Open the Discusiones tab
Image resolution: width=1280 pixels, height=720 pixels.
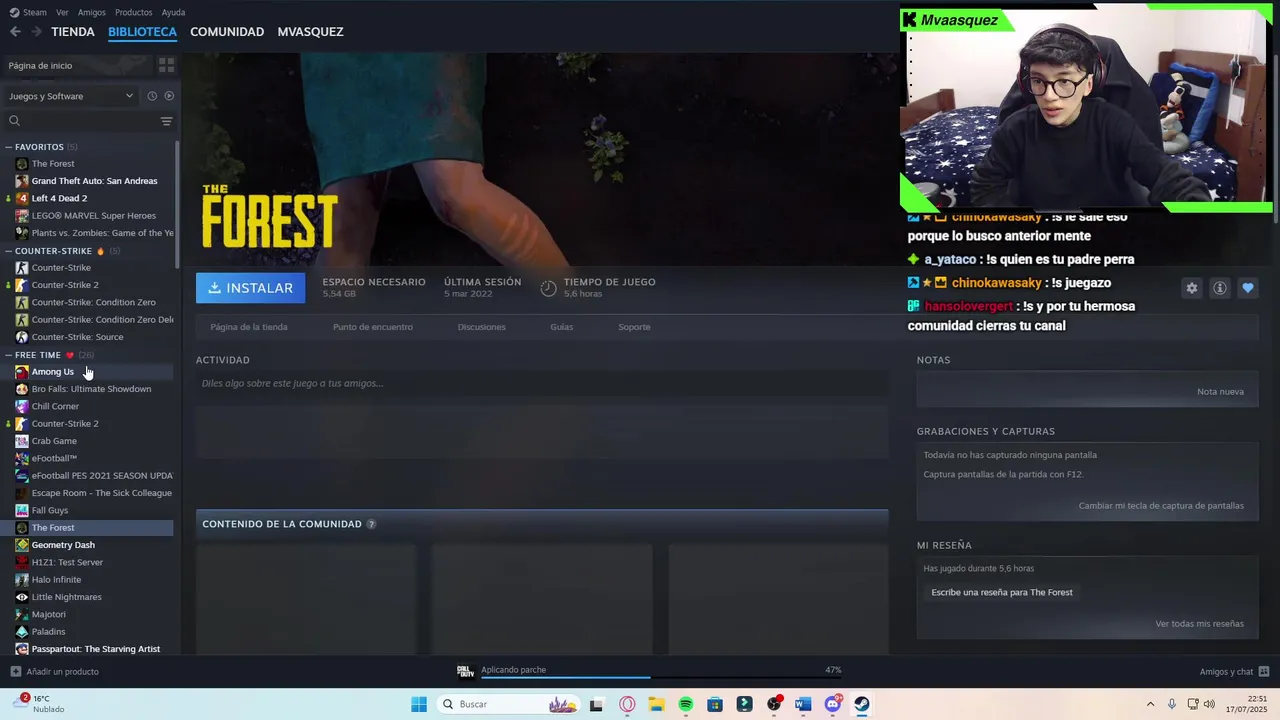[x=481, y=327]
